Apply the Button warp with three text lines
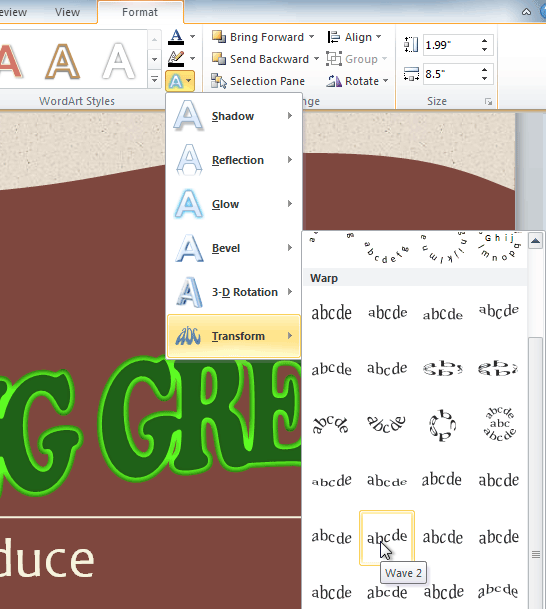Viewport: 546px width, 609px height. (x=499, y=424)
